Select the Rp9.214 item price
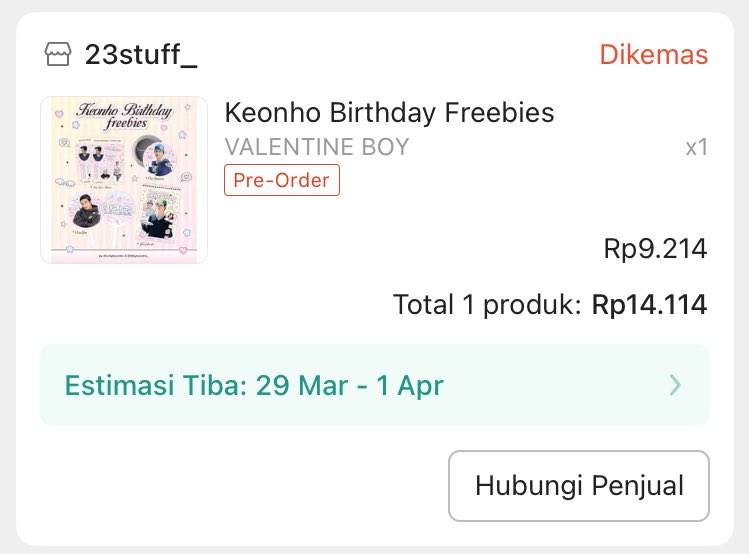 tap(655, 249)
